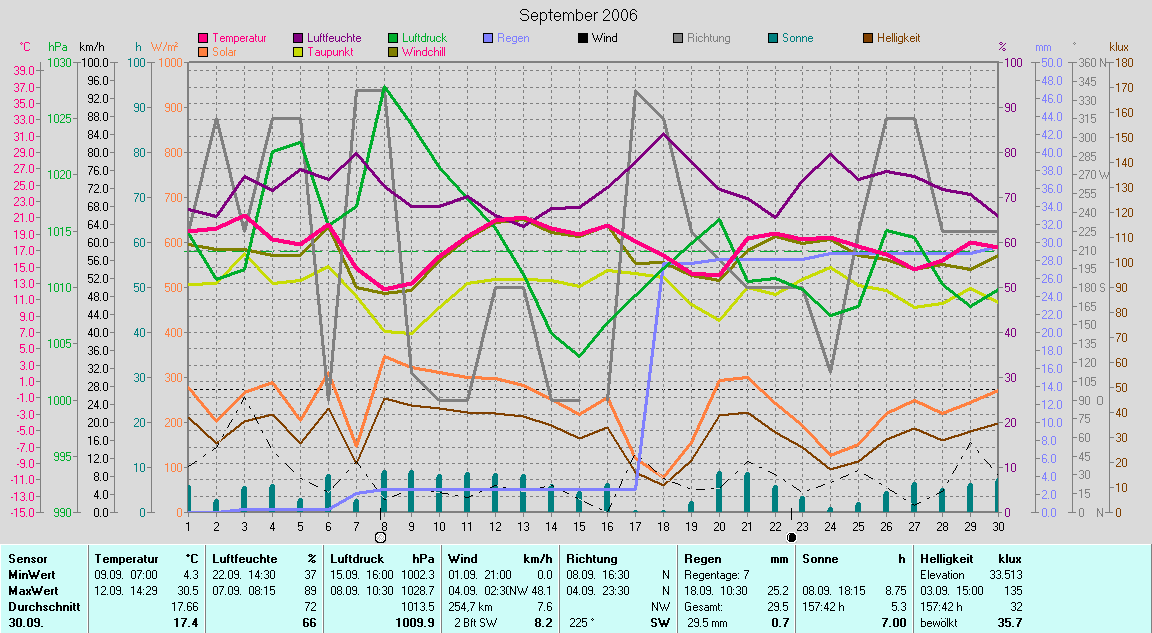
Task: Click the full moon icon below day 8
Action: [380, 537]
